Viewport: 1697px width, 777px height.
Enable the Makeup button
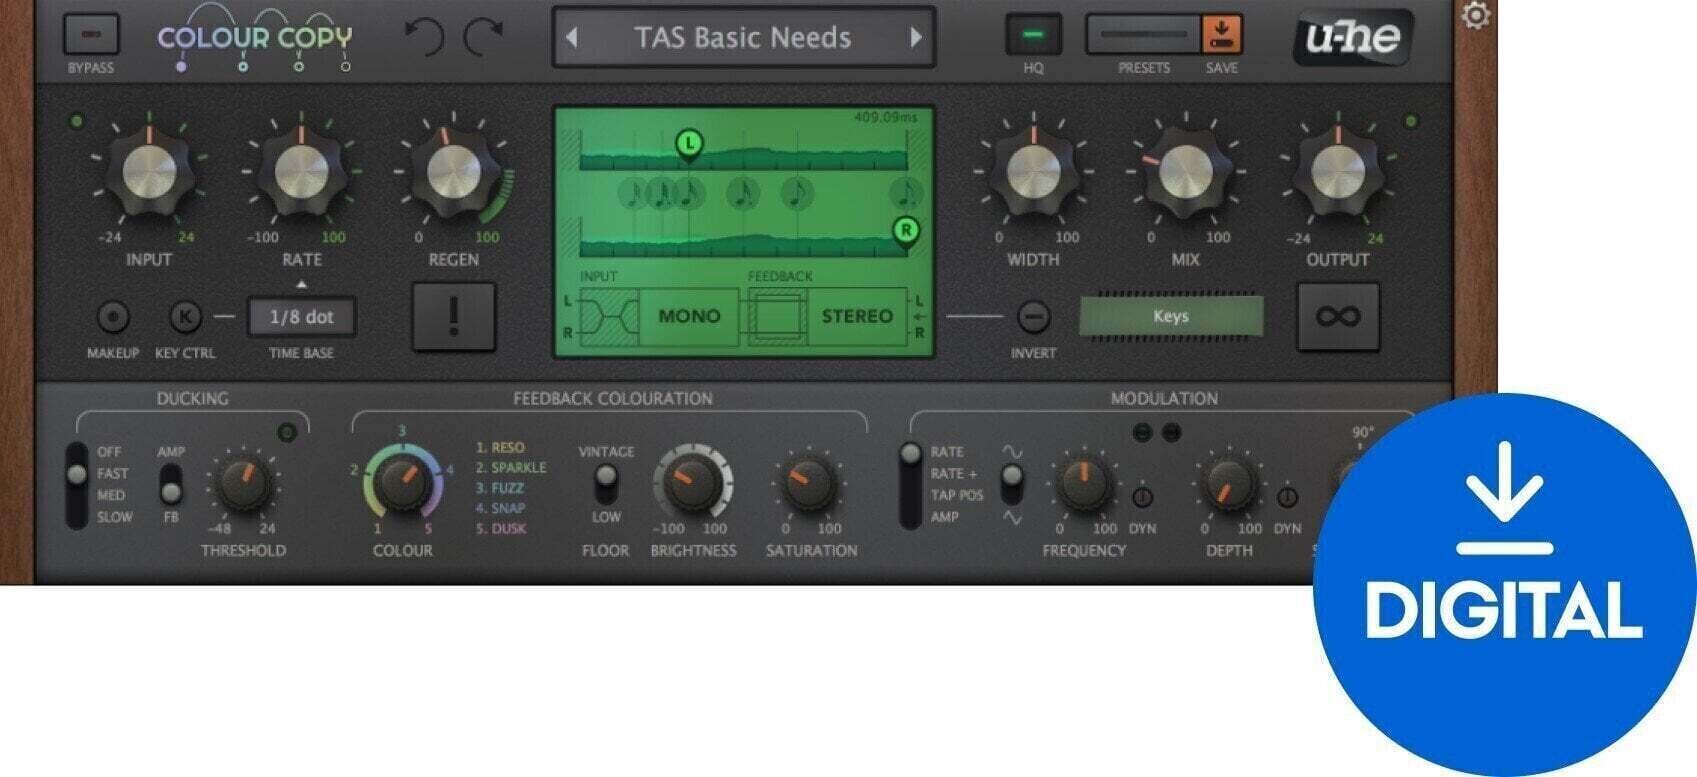113,317
